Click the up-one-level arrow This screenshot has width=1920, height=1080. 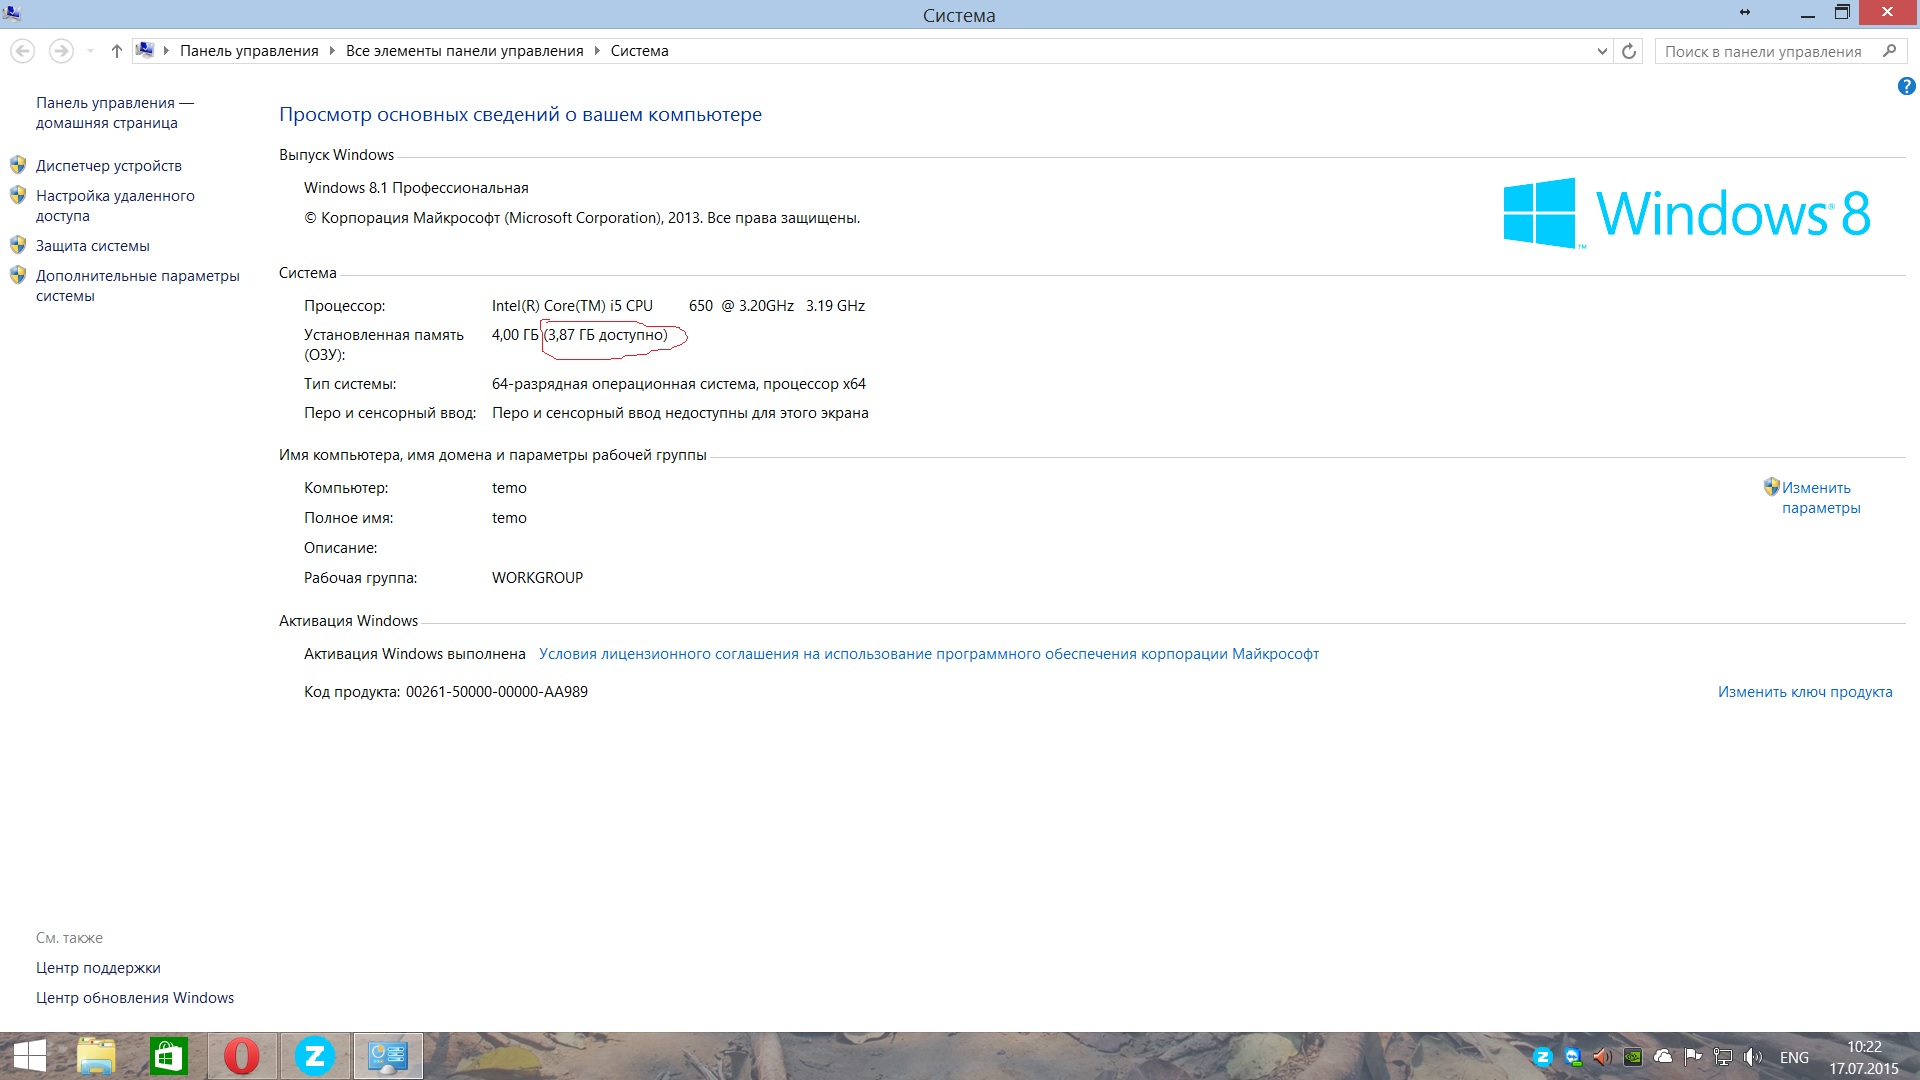[x=116, y=51]
